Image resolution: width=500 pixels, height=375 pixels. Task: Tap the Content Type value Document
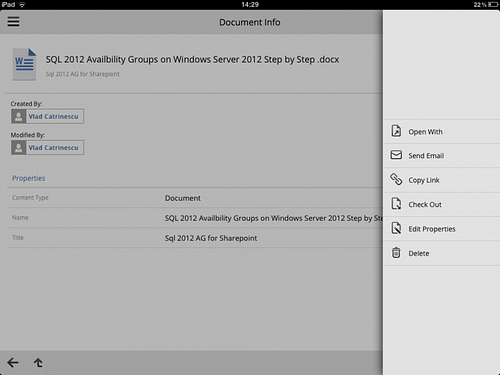183,198
